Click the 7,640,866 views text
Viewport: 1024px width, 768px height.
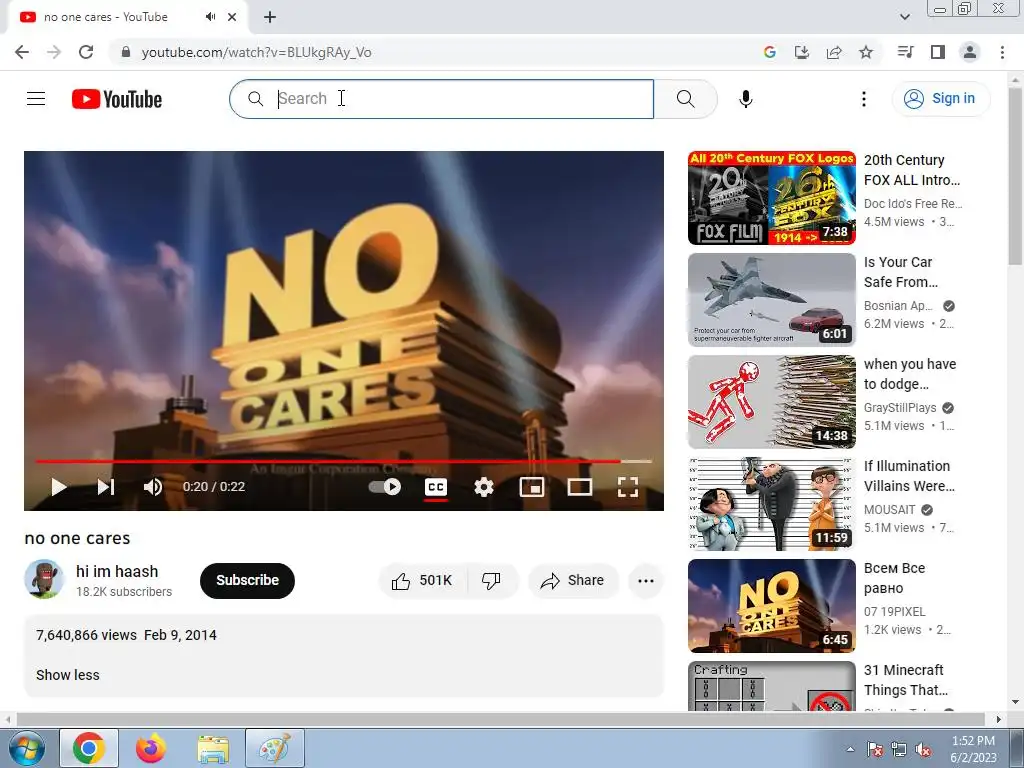coord(86,635)
